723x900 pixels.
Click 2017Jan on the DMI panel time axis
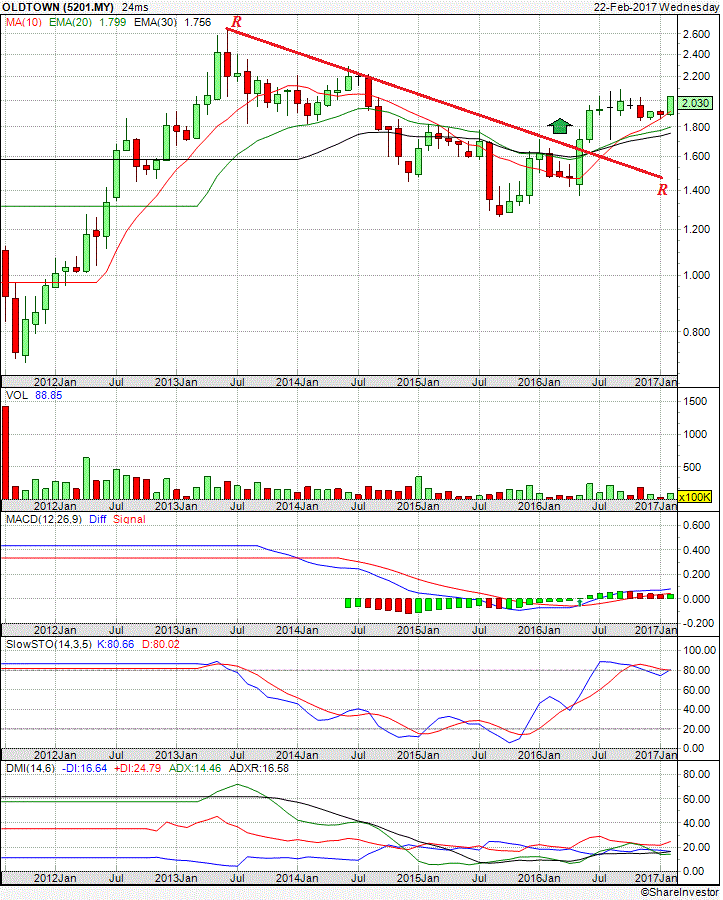click(x=656, y=878)
